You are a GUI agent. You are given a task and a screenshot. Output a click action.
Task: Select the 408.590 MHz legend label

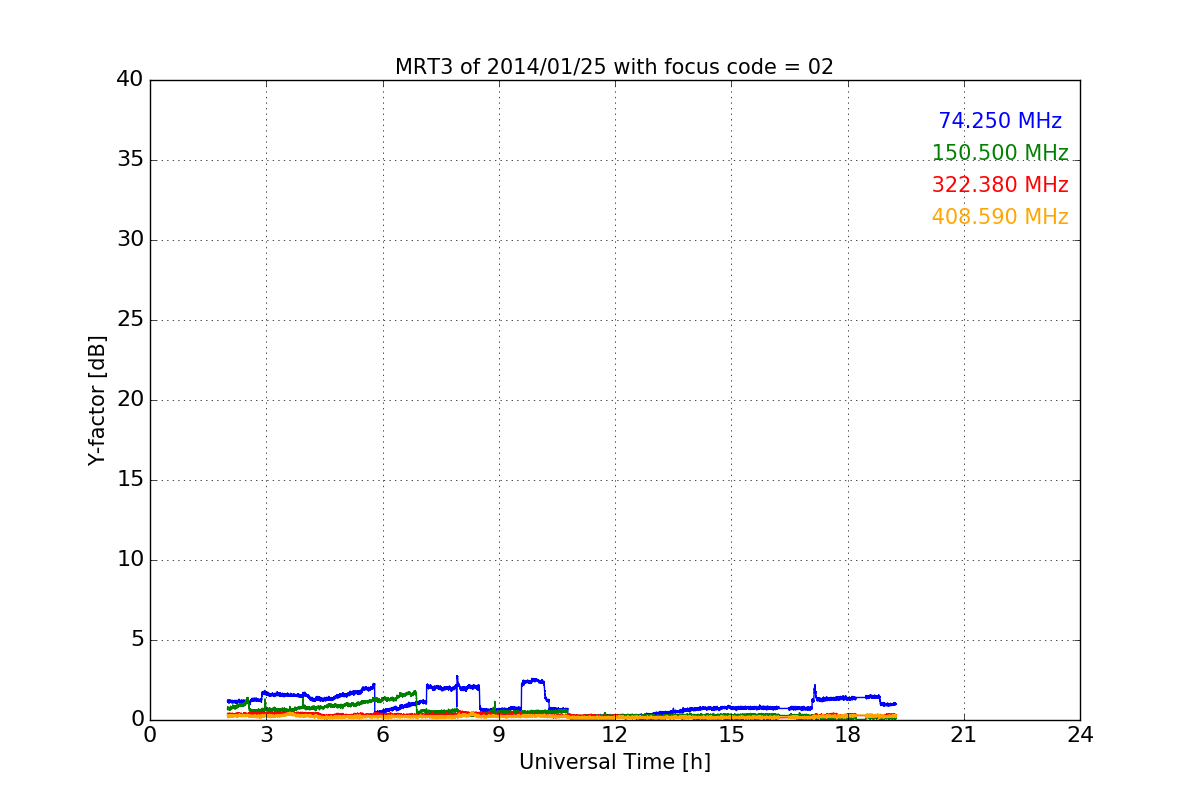1000,217
